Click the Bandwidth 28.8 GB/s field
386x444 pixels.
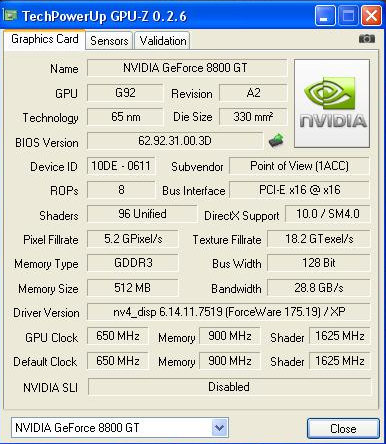point(319,288)
